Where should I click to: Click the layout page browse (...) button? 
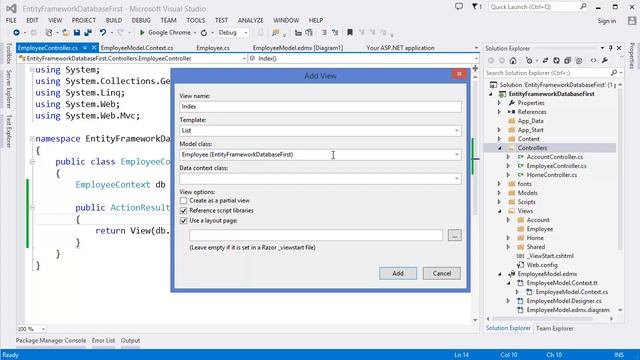tap(454, 235)
